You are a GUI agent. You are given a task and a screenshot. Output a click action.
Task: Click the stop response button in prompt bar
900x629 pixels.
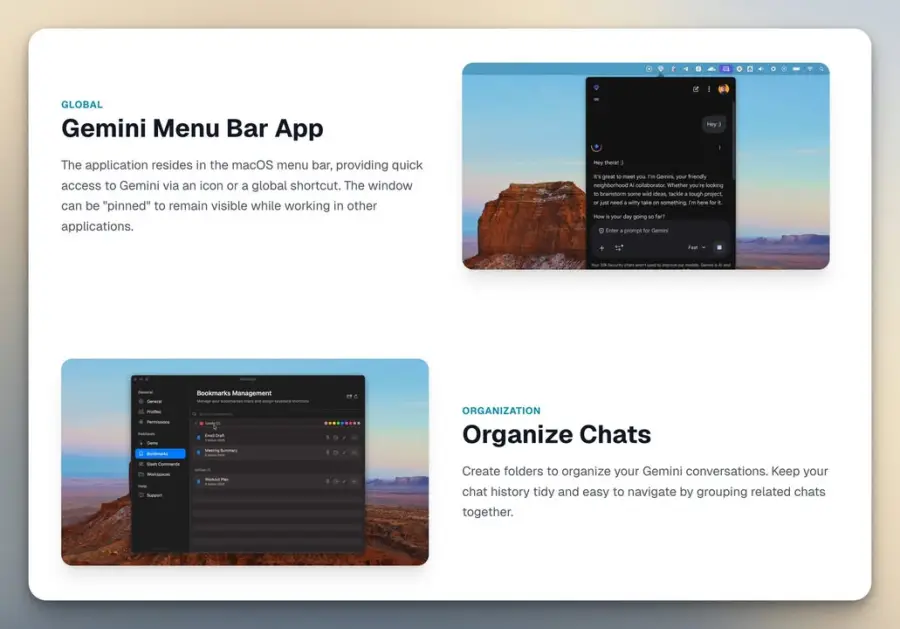[719, 247]
